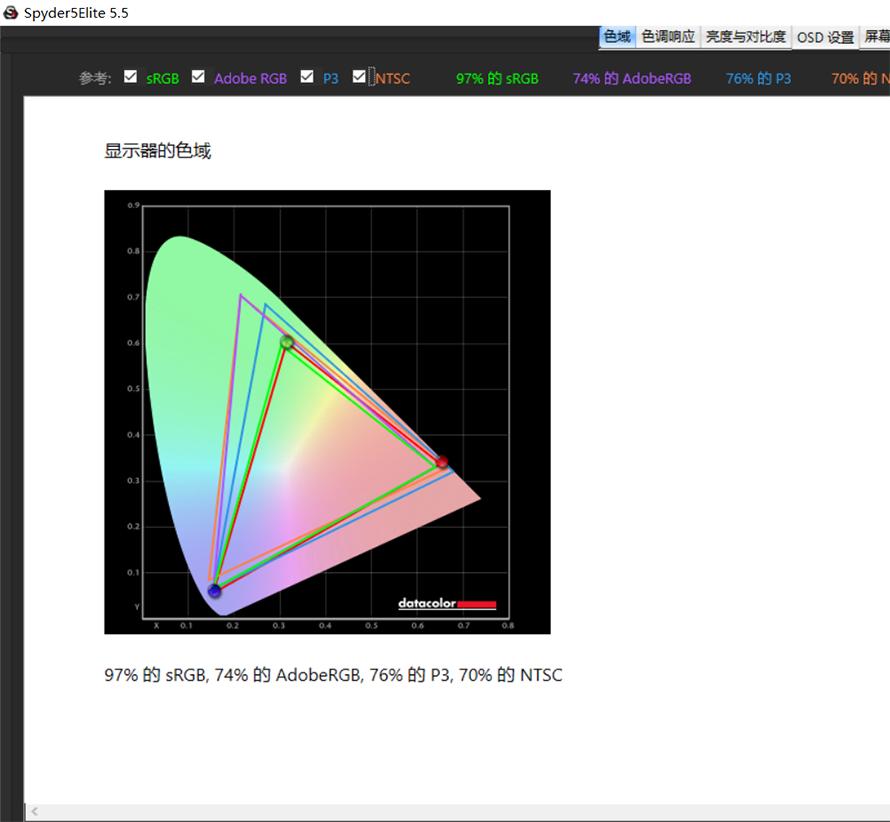Click the red marker on gamut chart
Image resolution: width=890 pixels, height=822 pixels.
point(442,462)
